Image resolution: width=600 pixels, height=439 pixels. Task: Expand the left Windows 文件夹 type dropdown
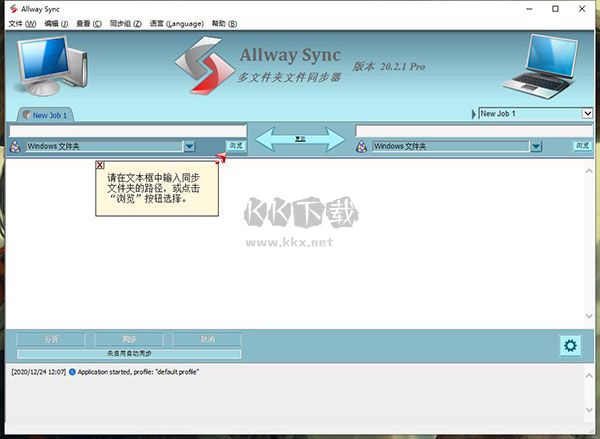(189, 146)
